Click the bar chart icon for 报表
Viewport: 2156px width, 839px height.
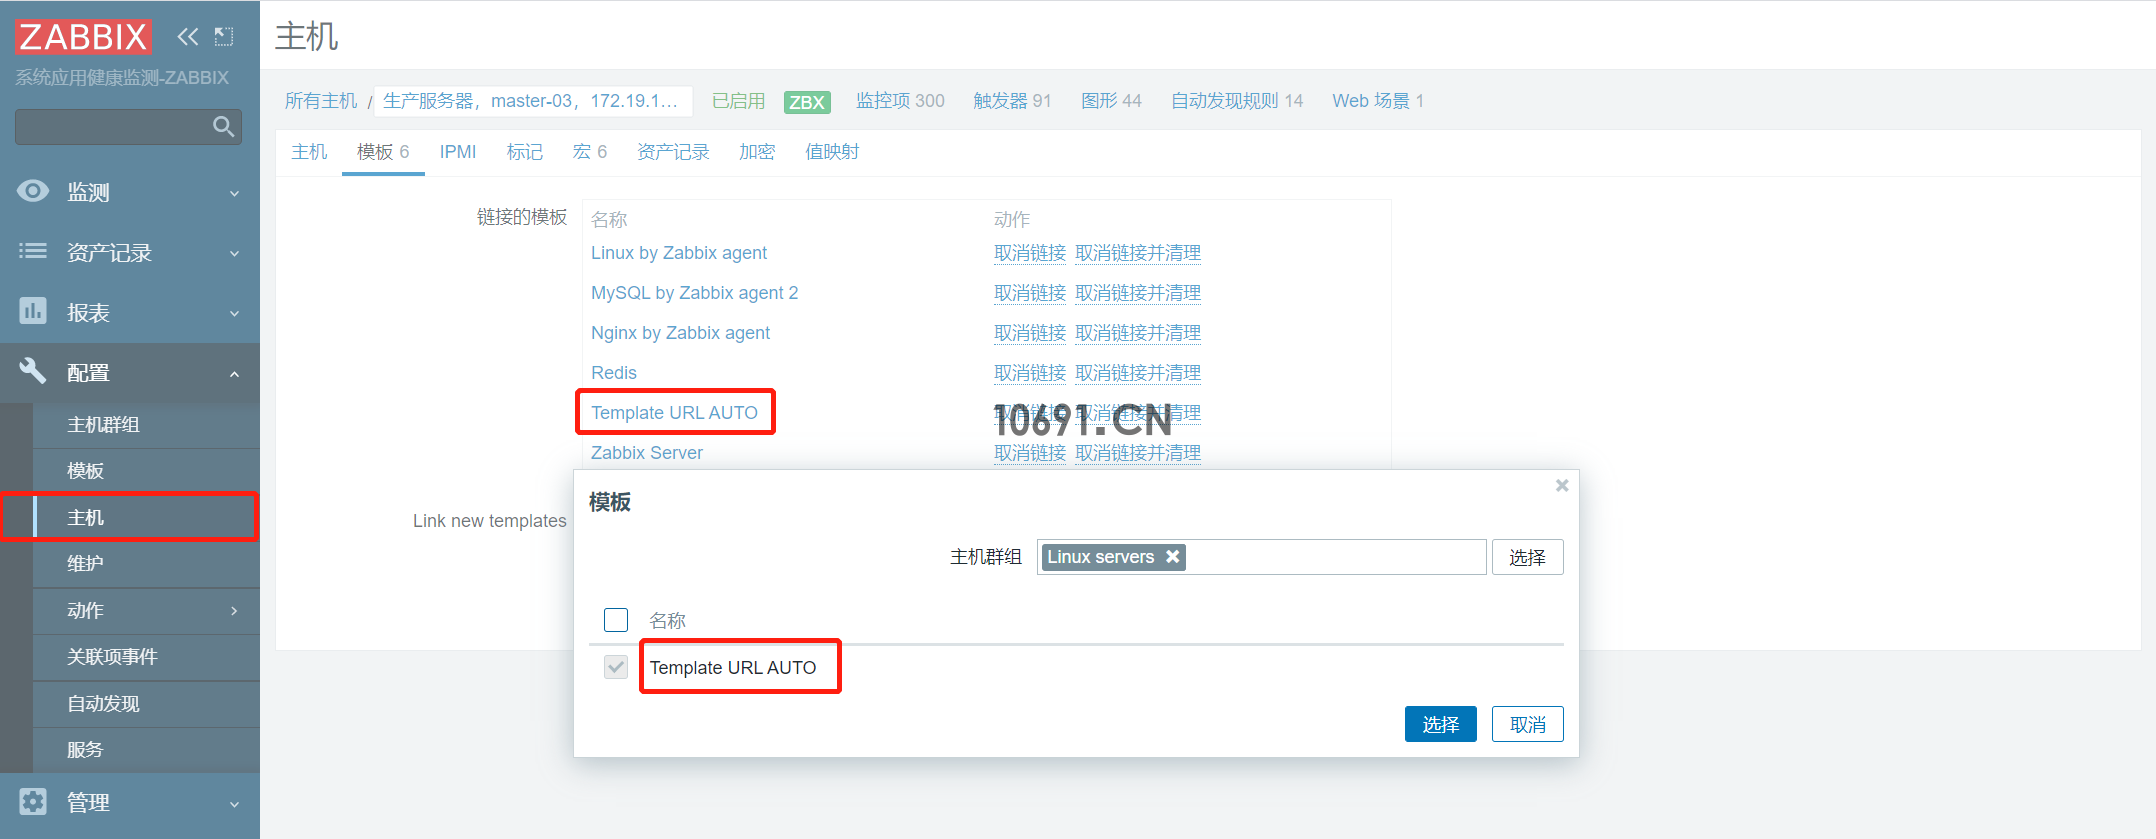click(33, 311)
